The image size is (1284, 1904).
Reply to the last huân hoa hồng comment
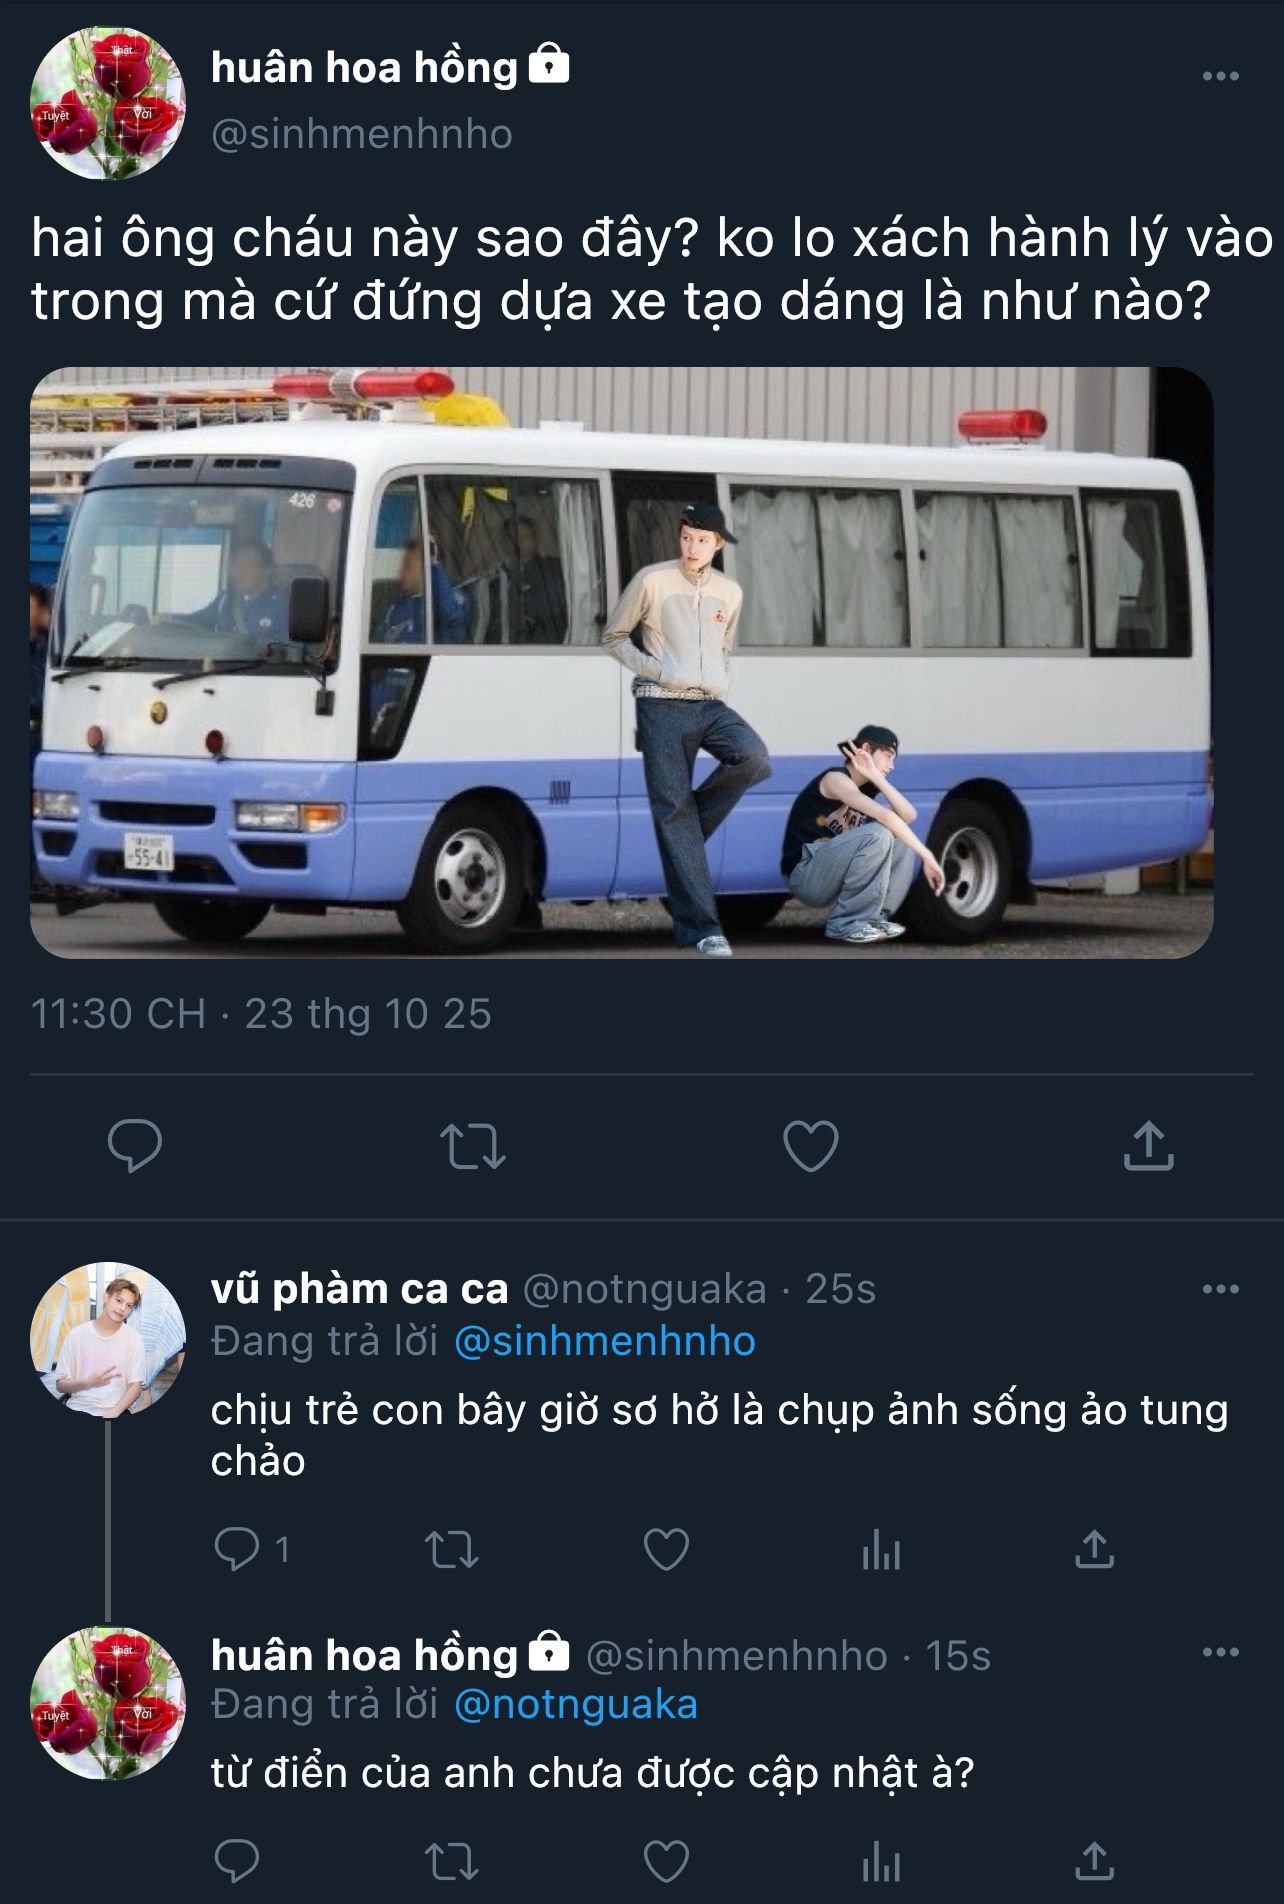click(237, 1862)
